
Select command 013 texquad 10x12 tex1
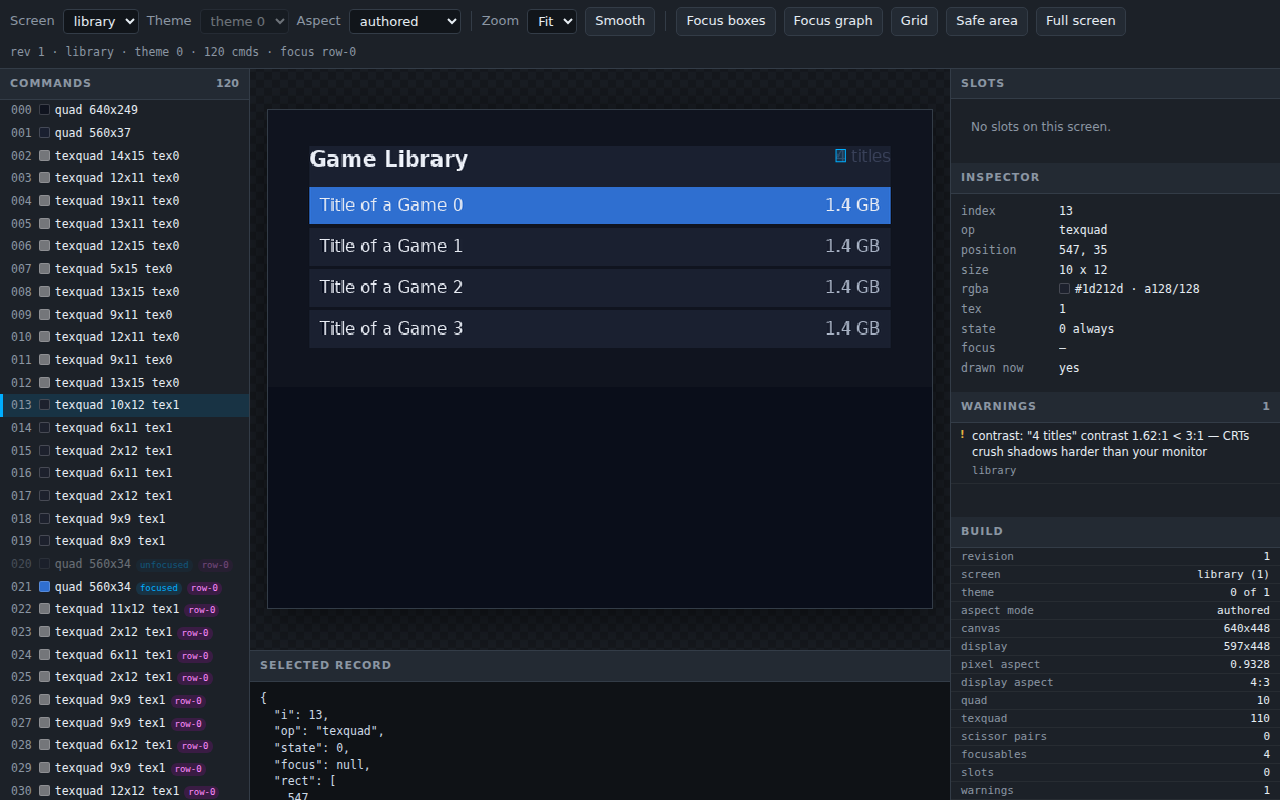click(125, 405)
